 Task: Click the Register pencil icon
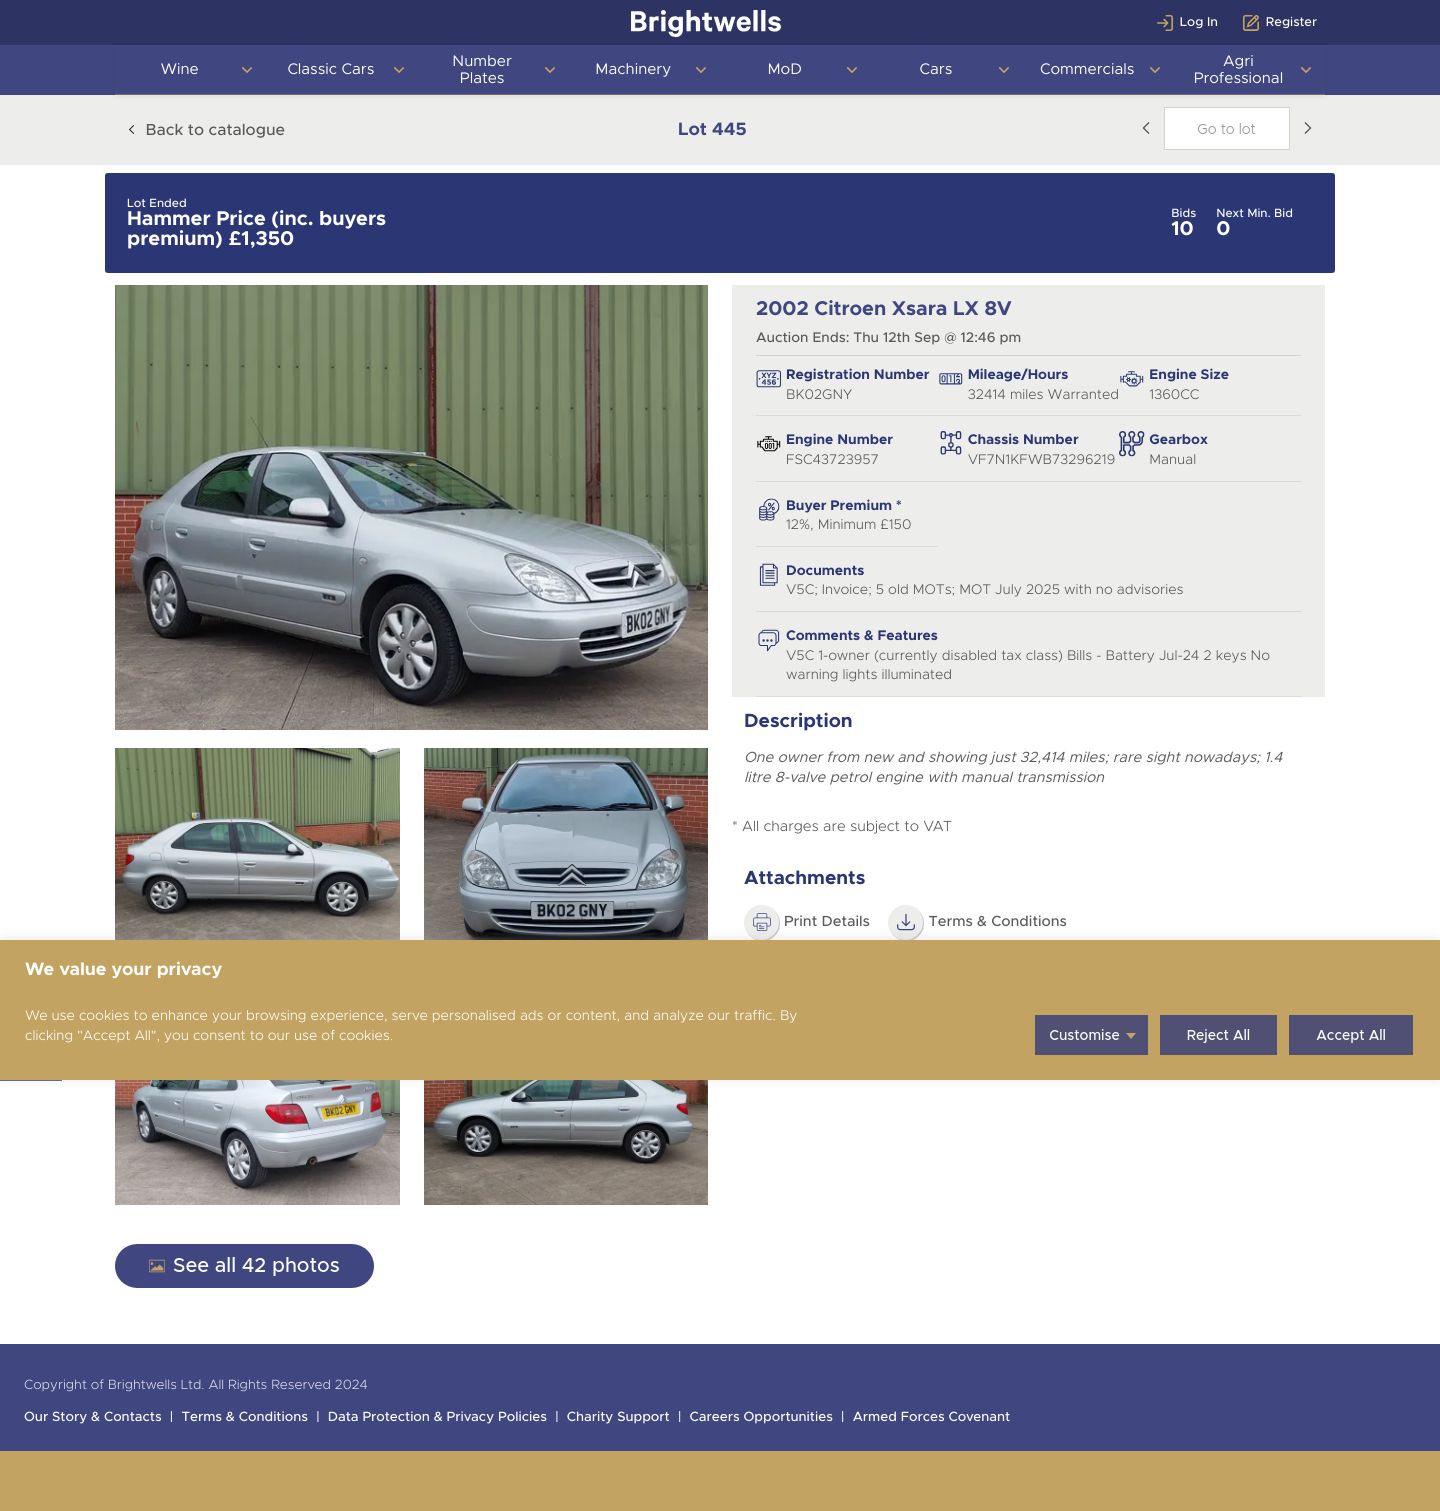click(1251, 22)
